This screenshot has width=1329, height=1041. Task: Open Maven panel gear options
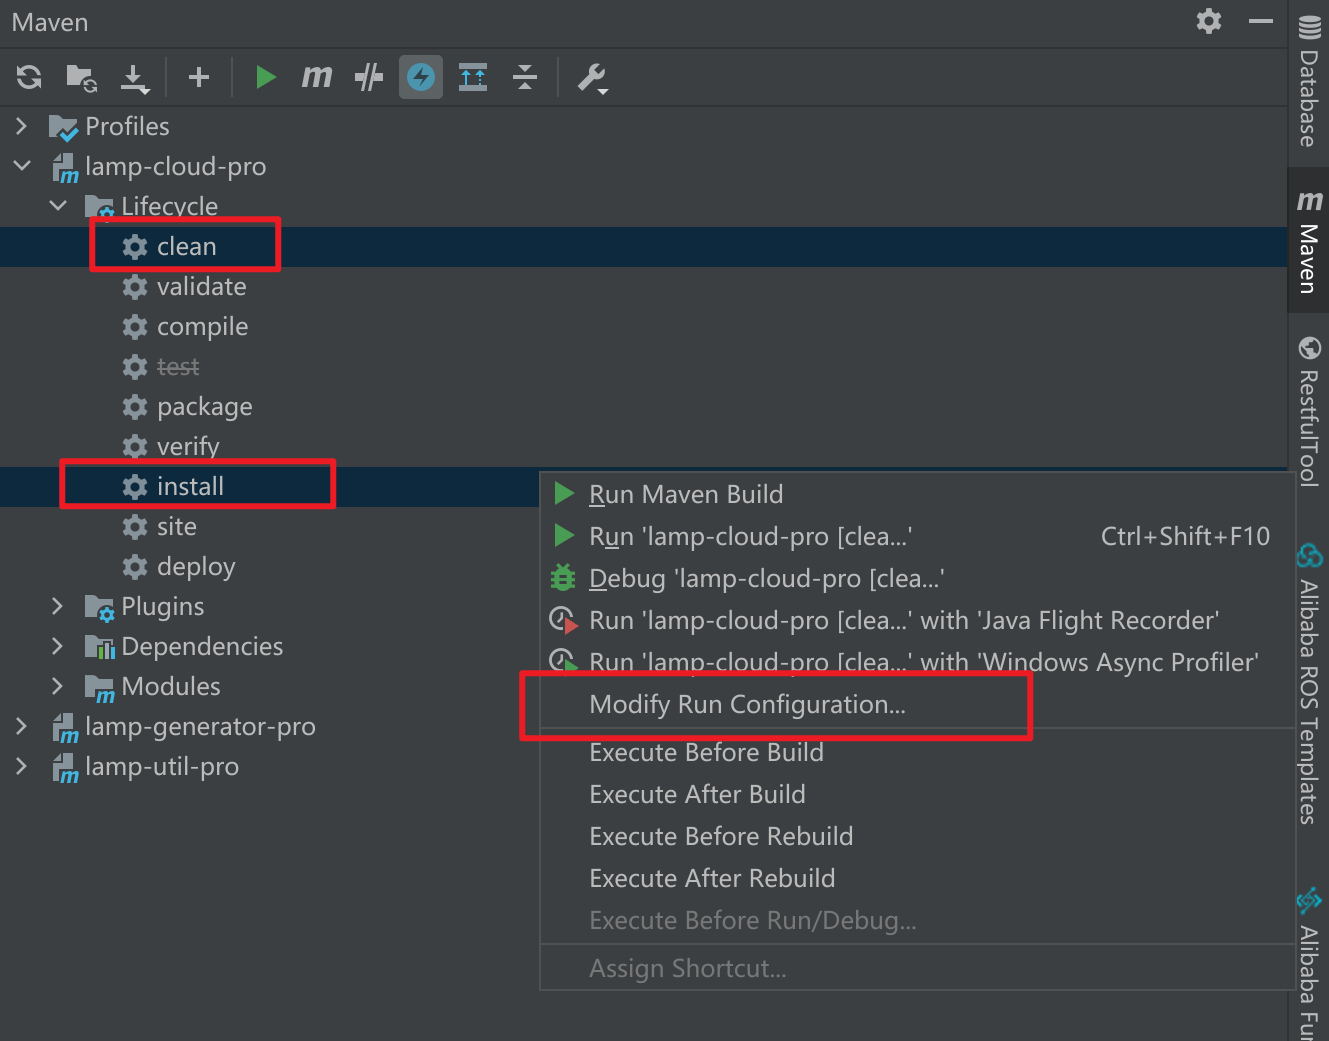coord(1209,21)
